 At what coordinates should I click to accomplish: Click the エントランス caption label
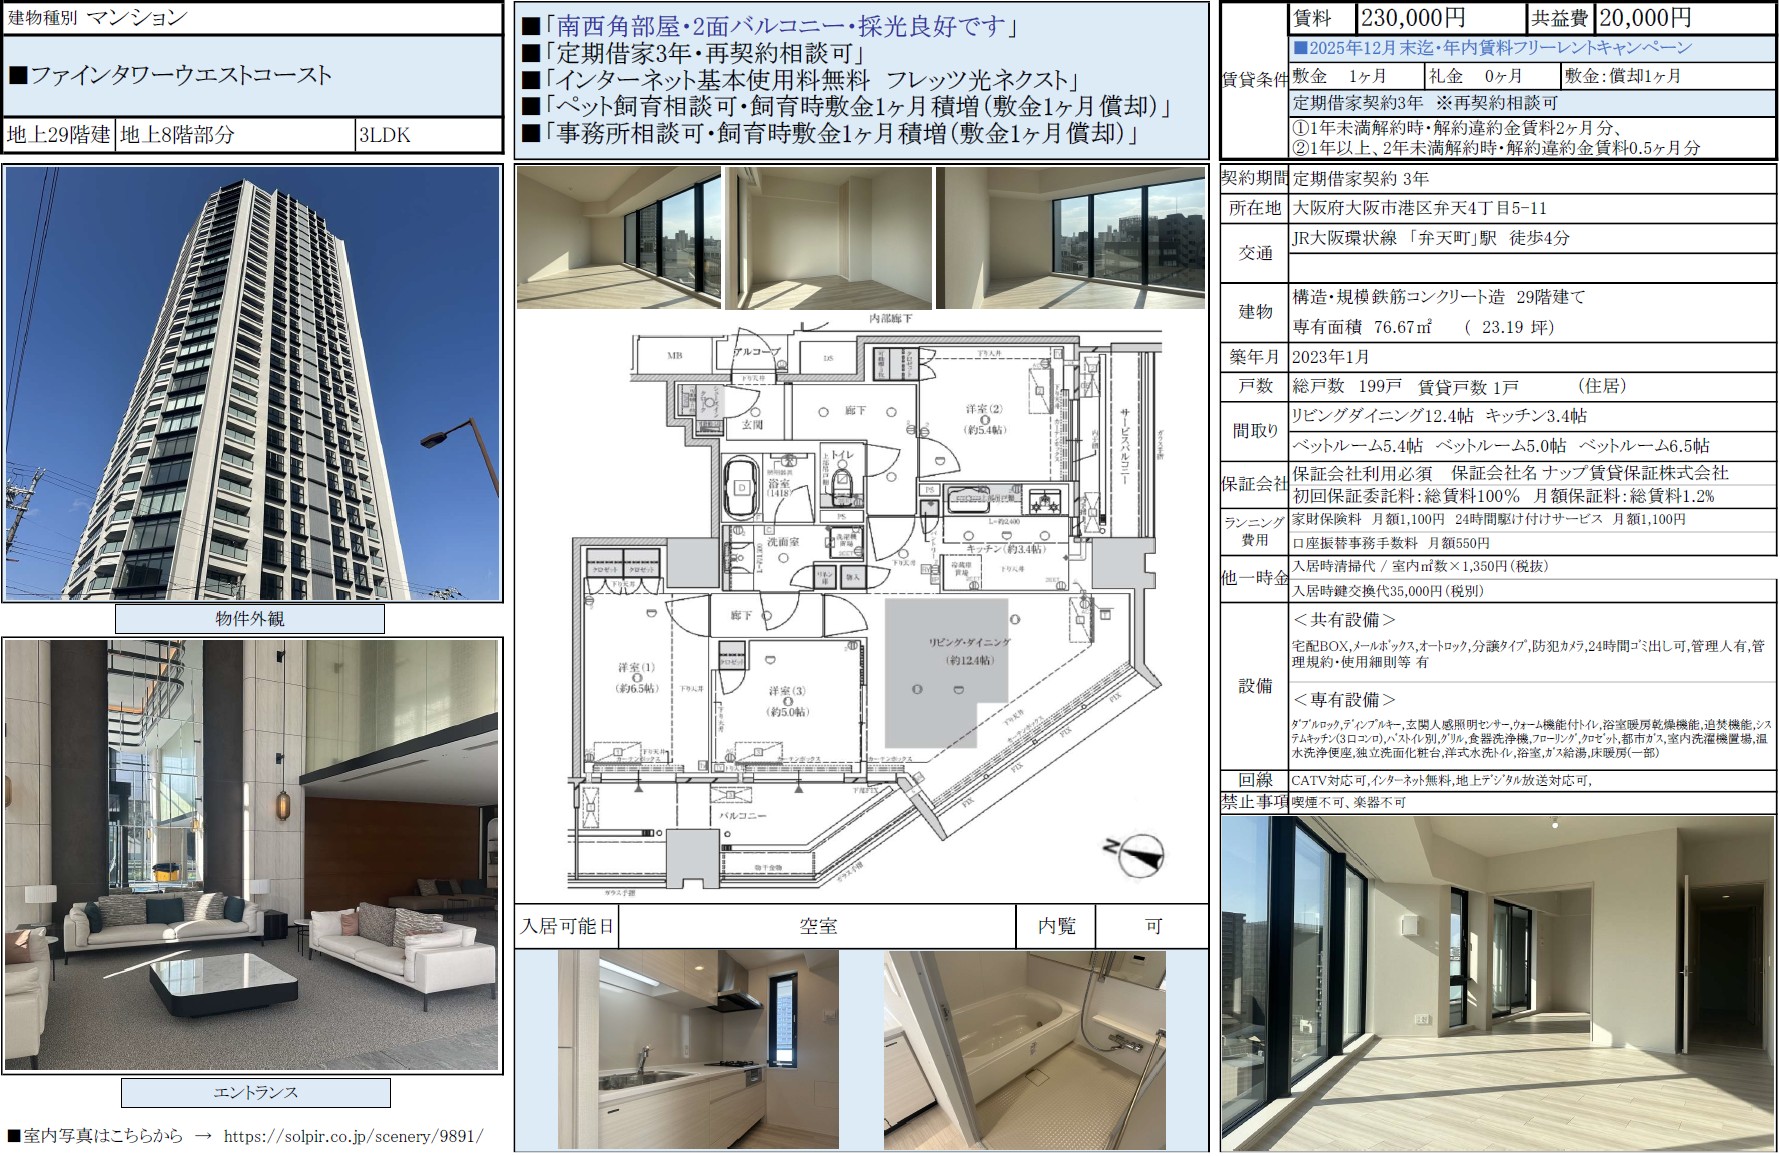(x=256, y=1092)
